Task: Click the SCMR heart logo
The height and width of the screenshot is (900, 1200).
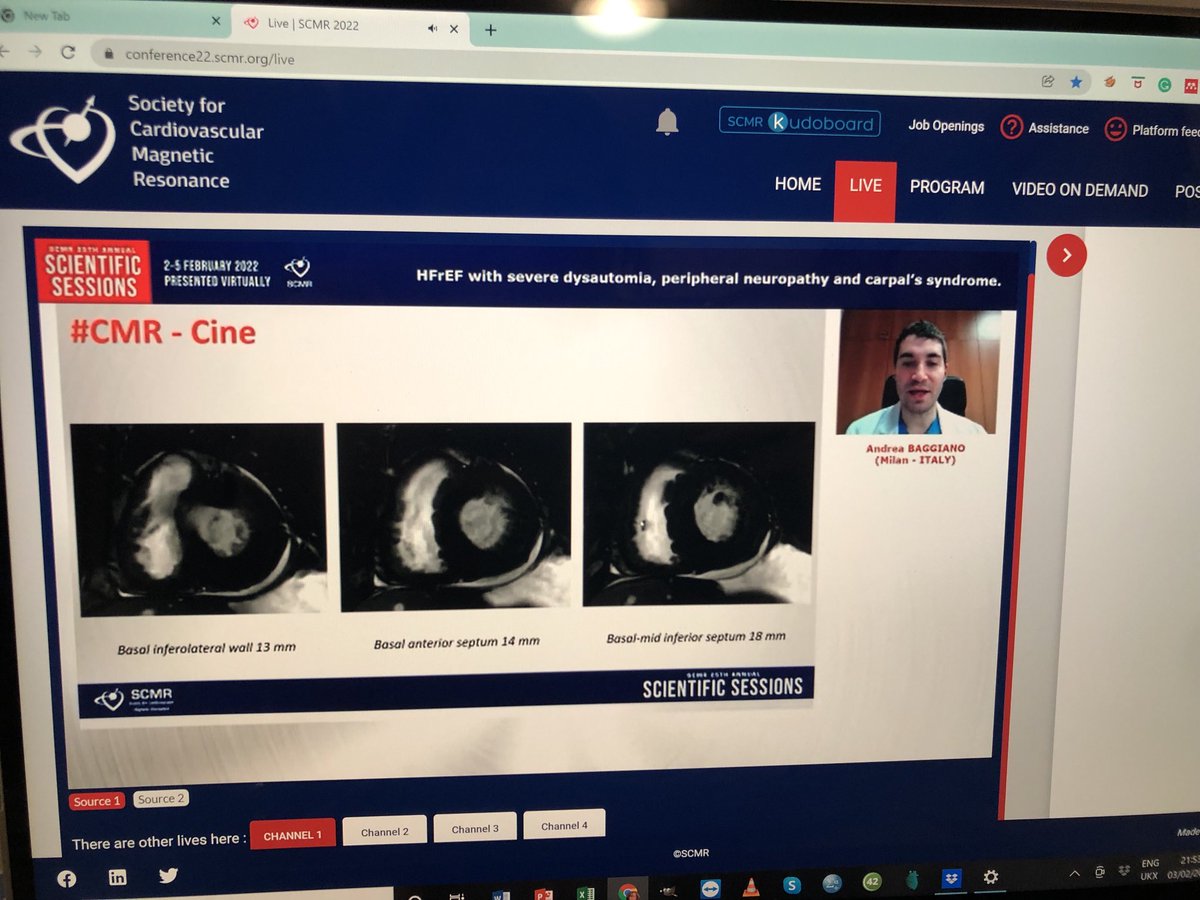Action: click(x=62, y=141)
